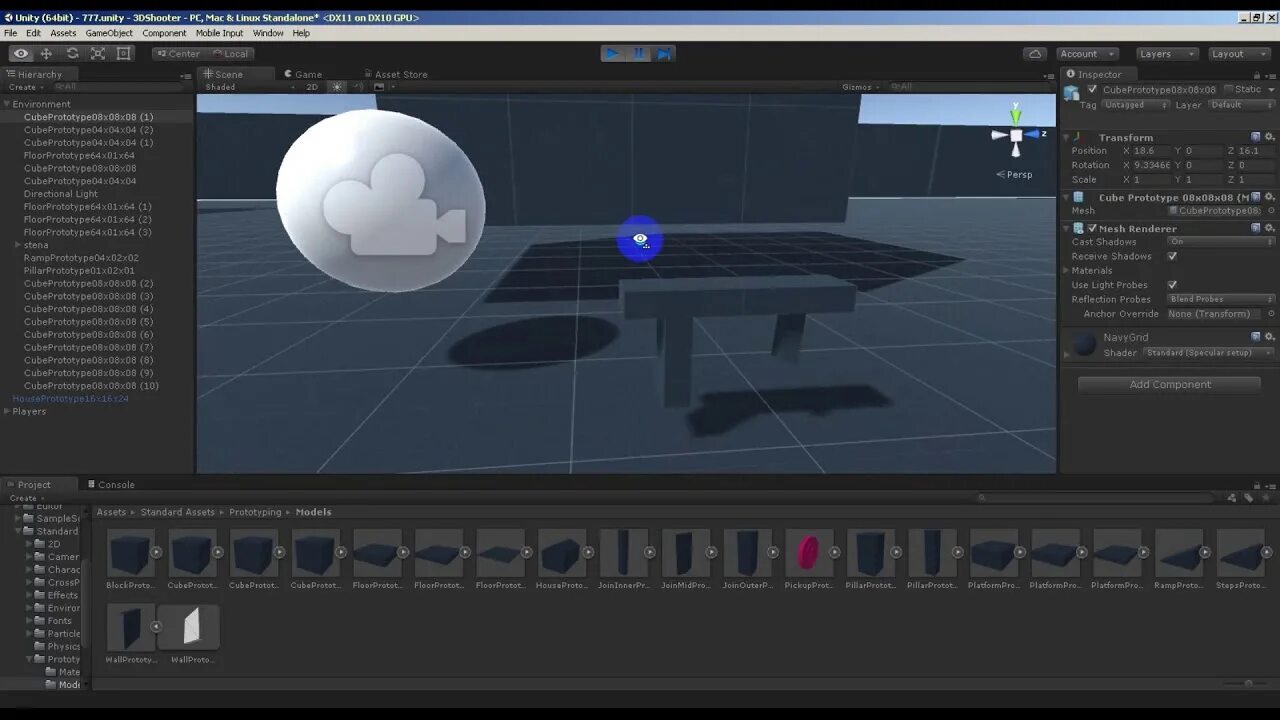Open the Gizmos dropdown button
Screen dimensions: 1280x720
(861, 87)
